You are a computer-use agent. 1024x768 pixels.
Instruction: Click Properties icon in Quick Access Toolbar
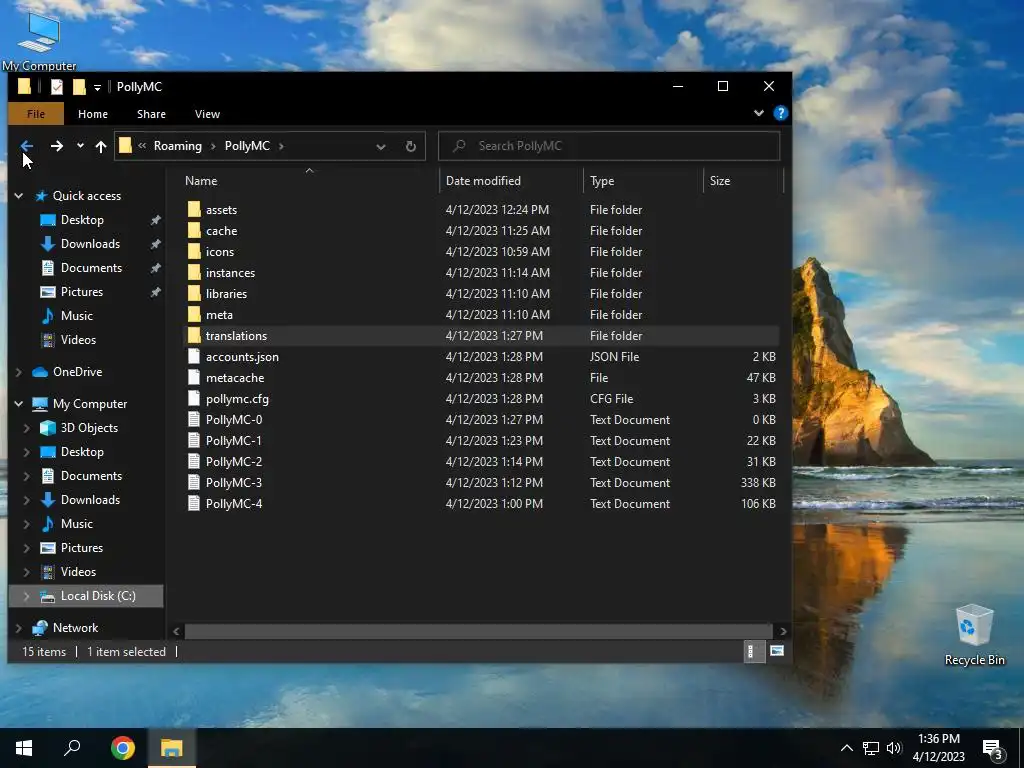pyautogui.click(x=57, y=86)
